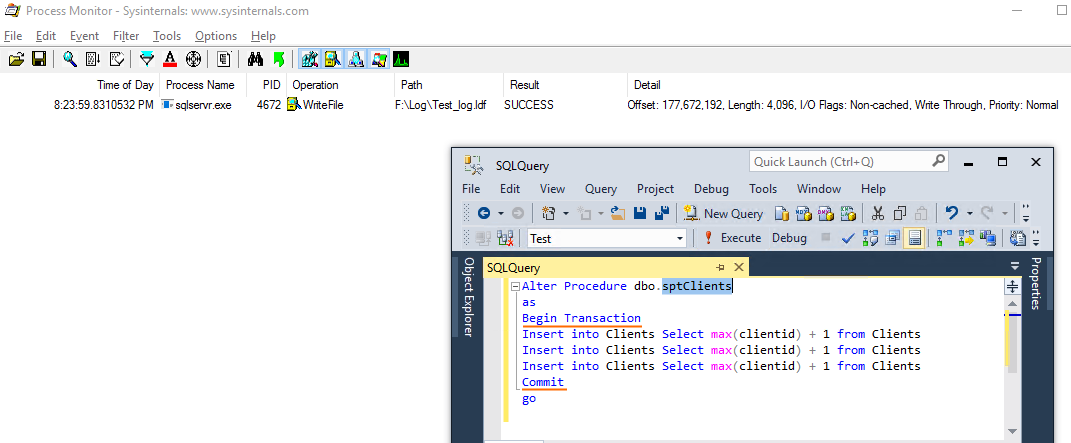The image size is (1071, 443).
Task: Toggle event capture magnifier icon
Action: (70, 59)
